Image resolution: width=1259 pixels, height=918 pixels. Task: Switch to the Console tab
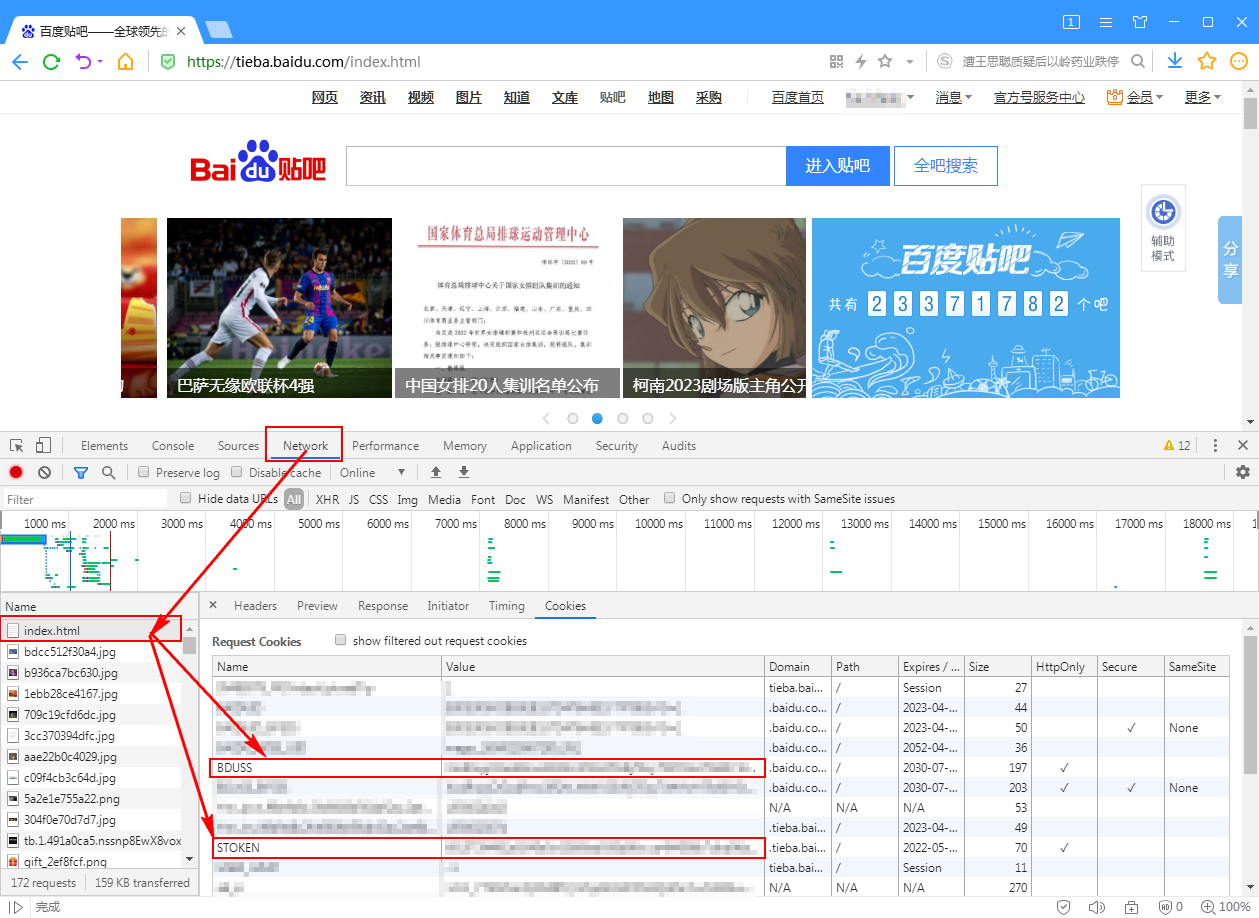point(173,446)
